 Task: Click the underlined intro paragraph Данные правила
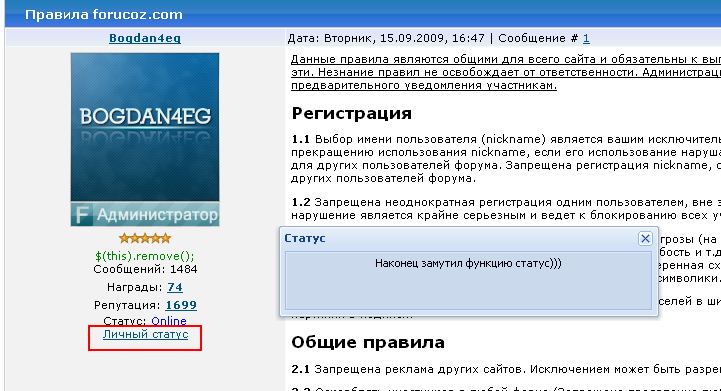[506, 72]
